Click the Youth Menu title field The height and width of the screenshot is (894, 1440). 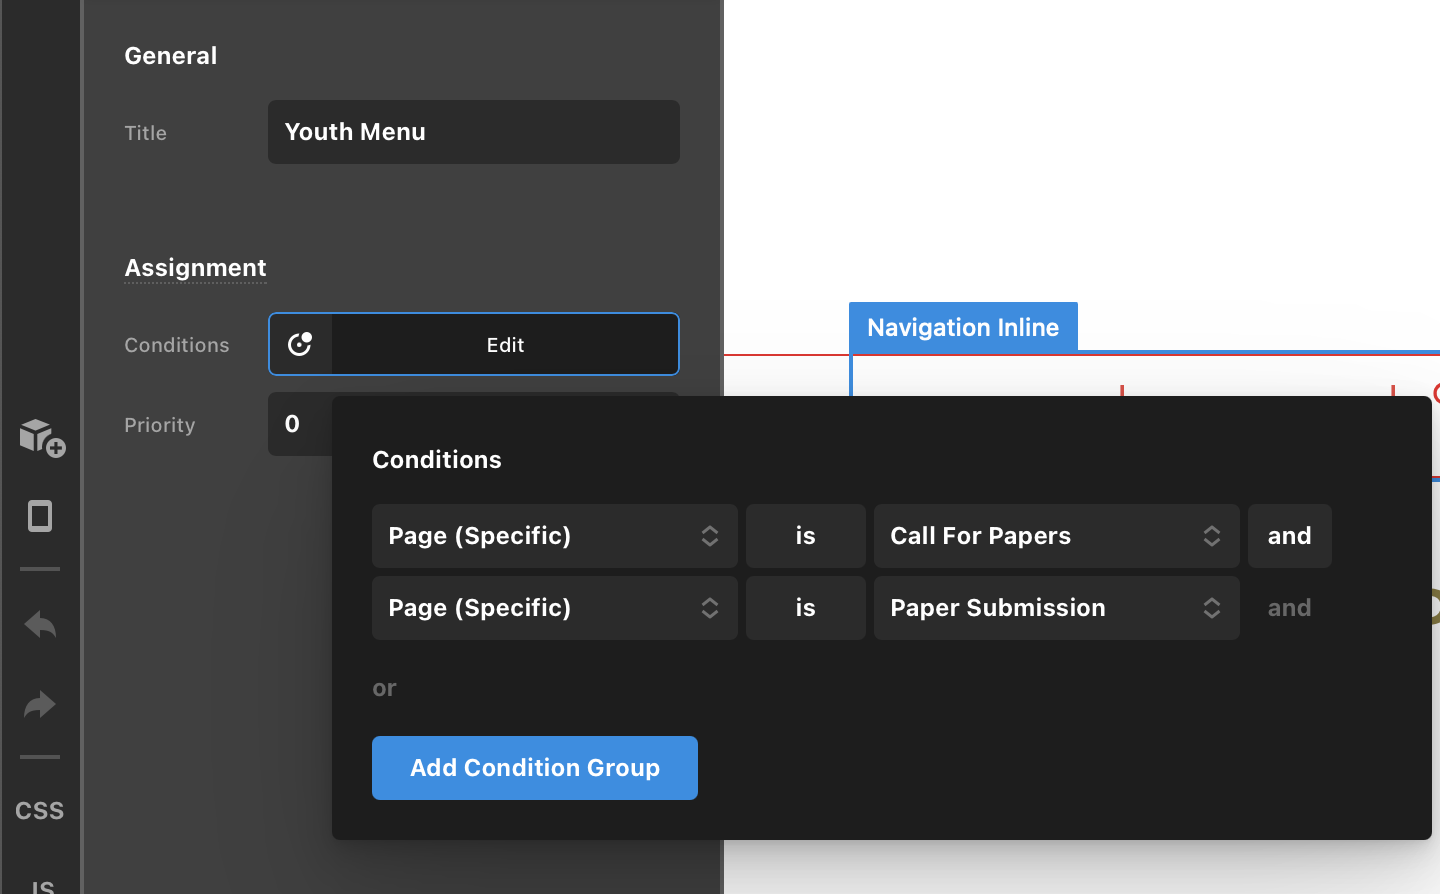click(474, 132)
